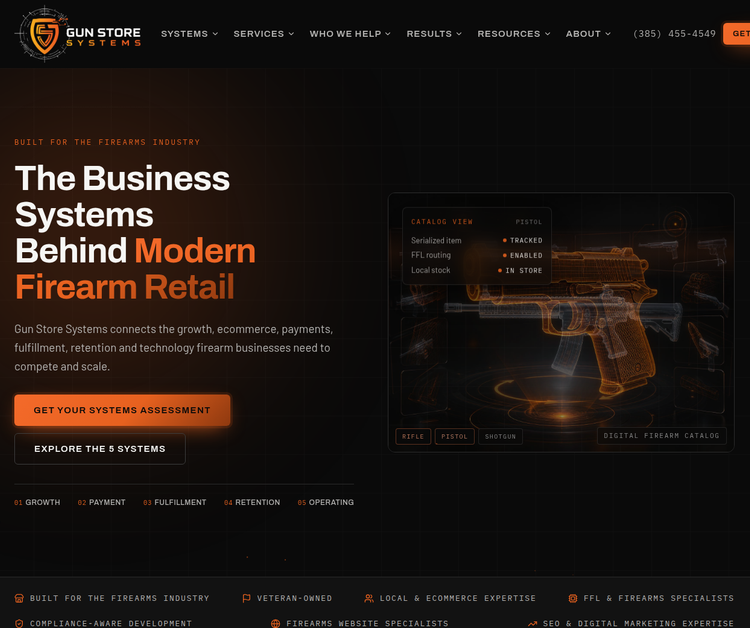750x628 pixels.
Task: Click the IN STORE status value
Action: pyautogui.click(x=524, y=270)
